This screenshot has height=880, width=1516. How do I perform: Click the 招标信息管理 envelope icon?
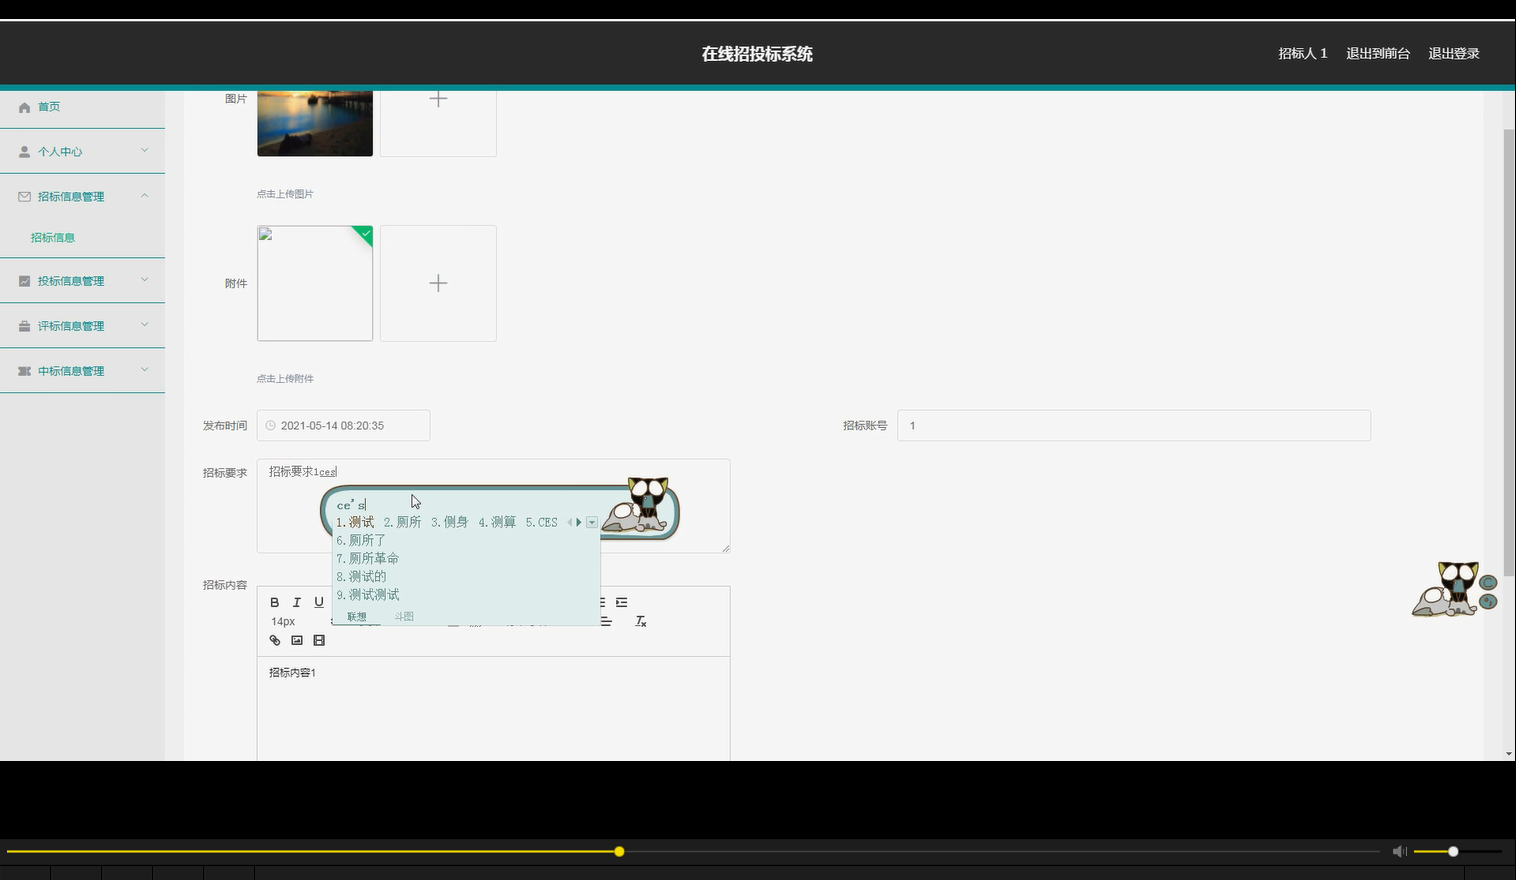tap(25, 197)
